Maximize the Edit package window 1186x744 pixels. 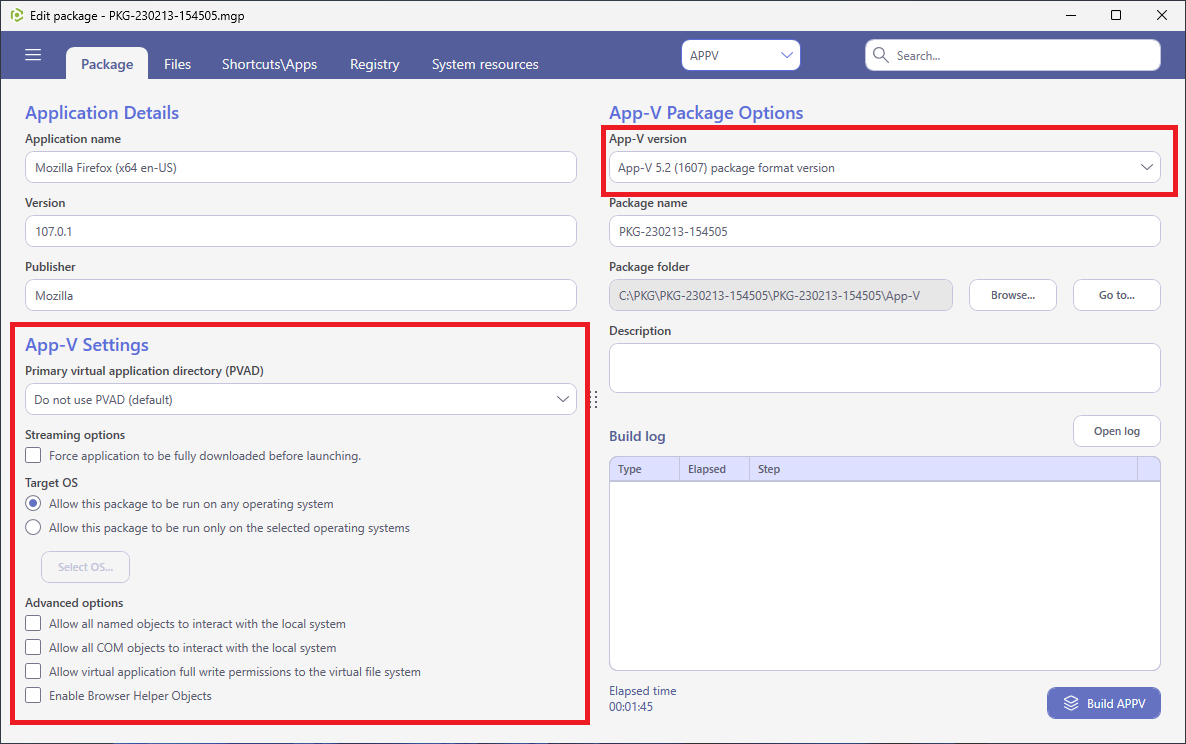pos(1116,15)
